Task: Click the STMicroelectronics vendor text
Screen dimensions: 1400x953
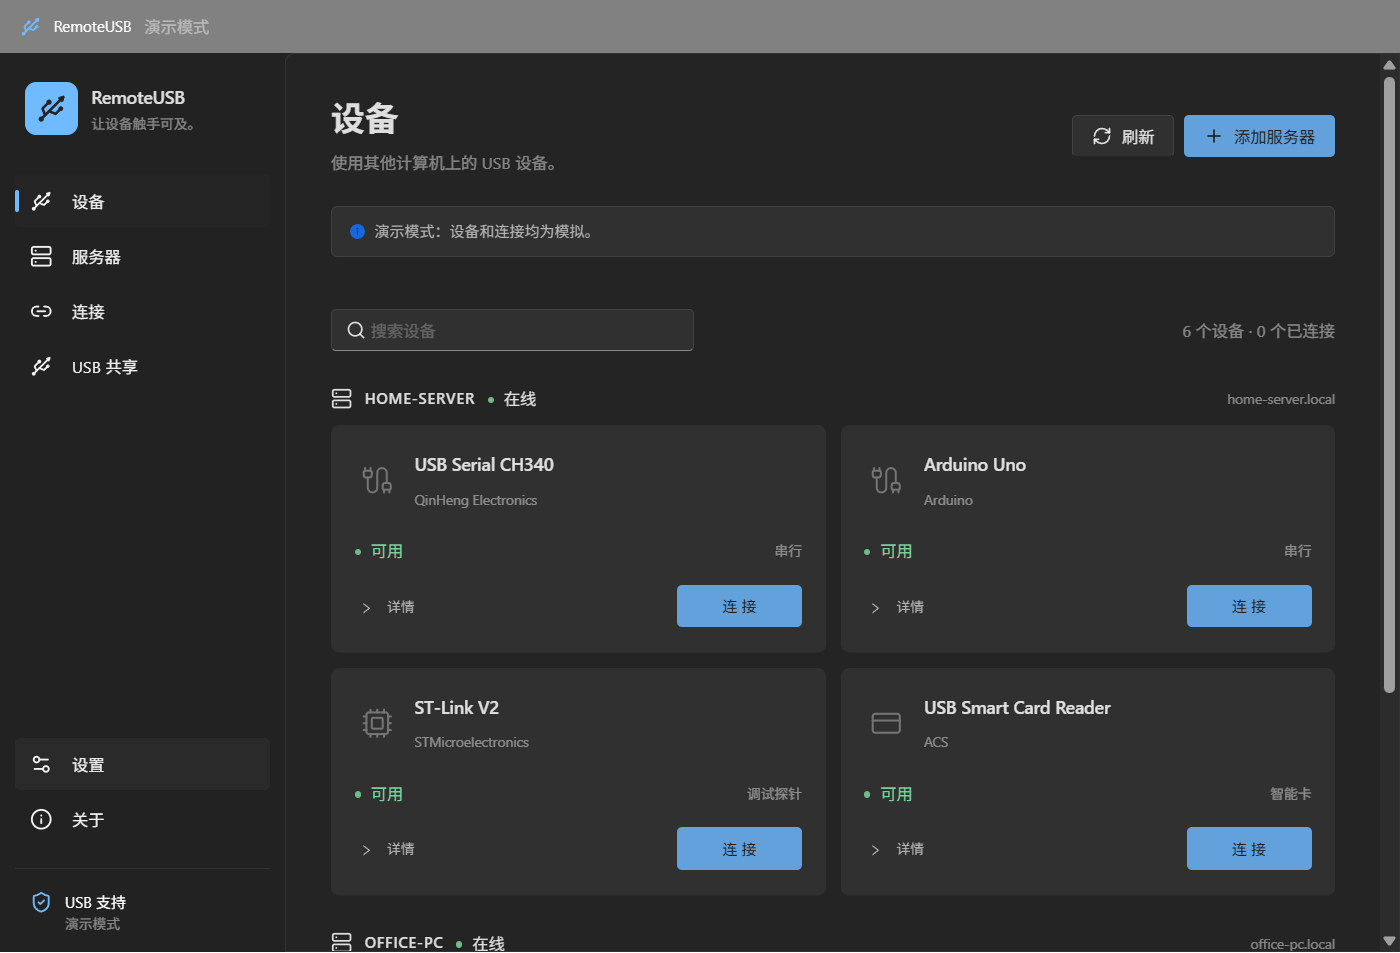Action: click(x=471, y=742)
